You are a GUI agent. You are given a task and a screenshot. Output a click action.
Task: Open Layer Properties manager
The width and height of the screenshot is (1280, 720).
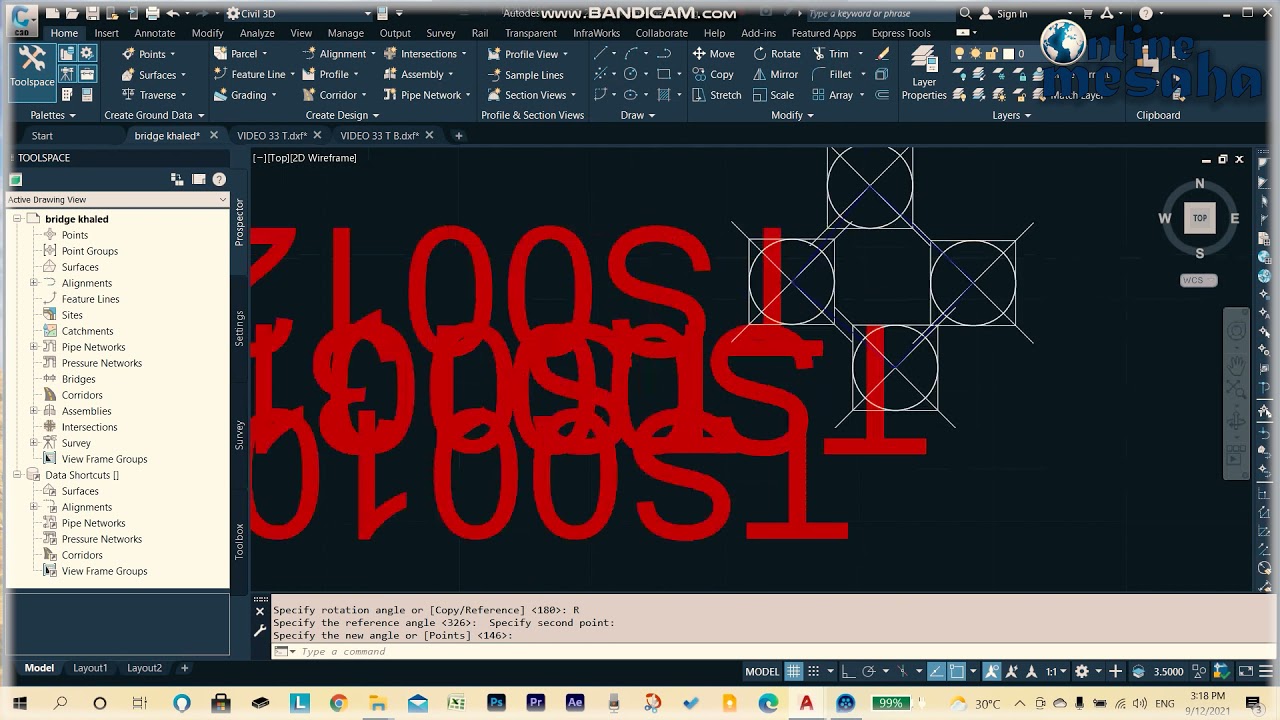(x=924, y=74)
